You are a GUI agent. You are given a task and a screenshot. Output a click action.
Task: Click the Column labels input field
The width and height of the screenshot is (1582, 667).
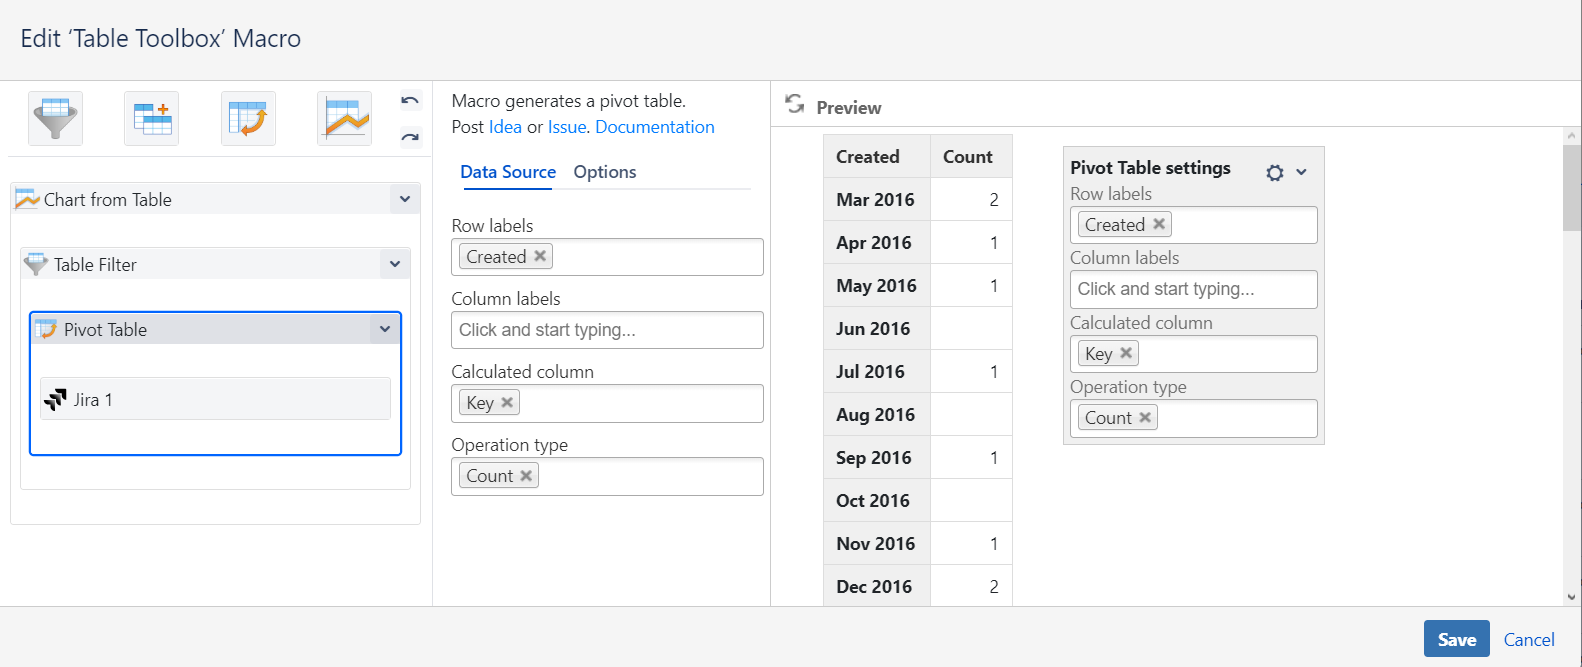tap(607, 330)
